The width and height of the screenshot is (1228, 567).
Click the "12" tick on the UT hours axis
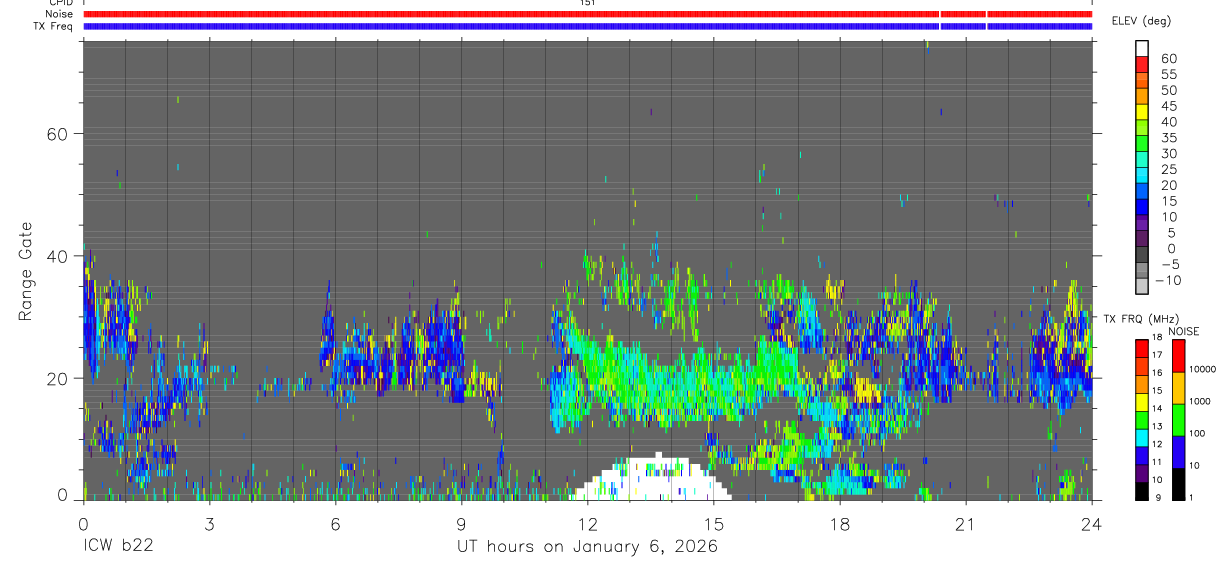[x=587, y=523]
